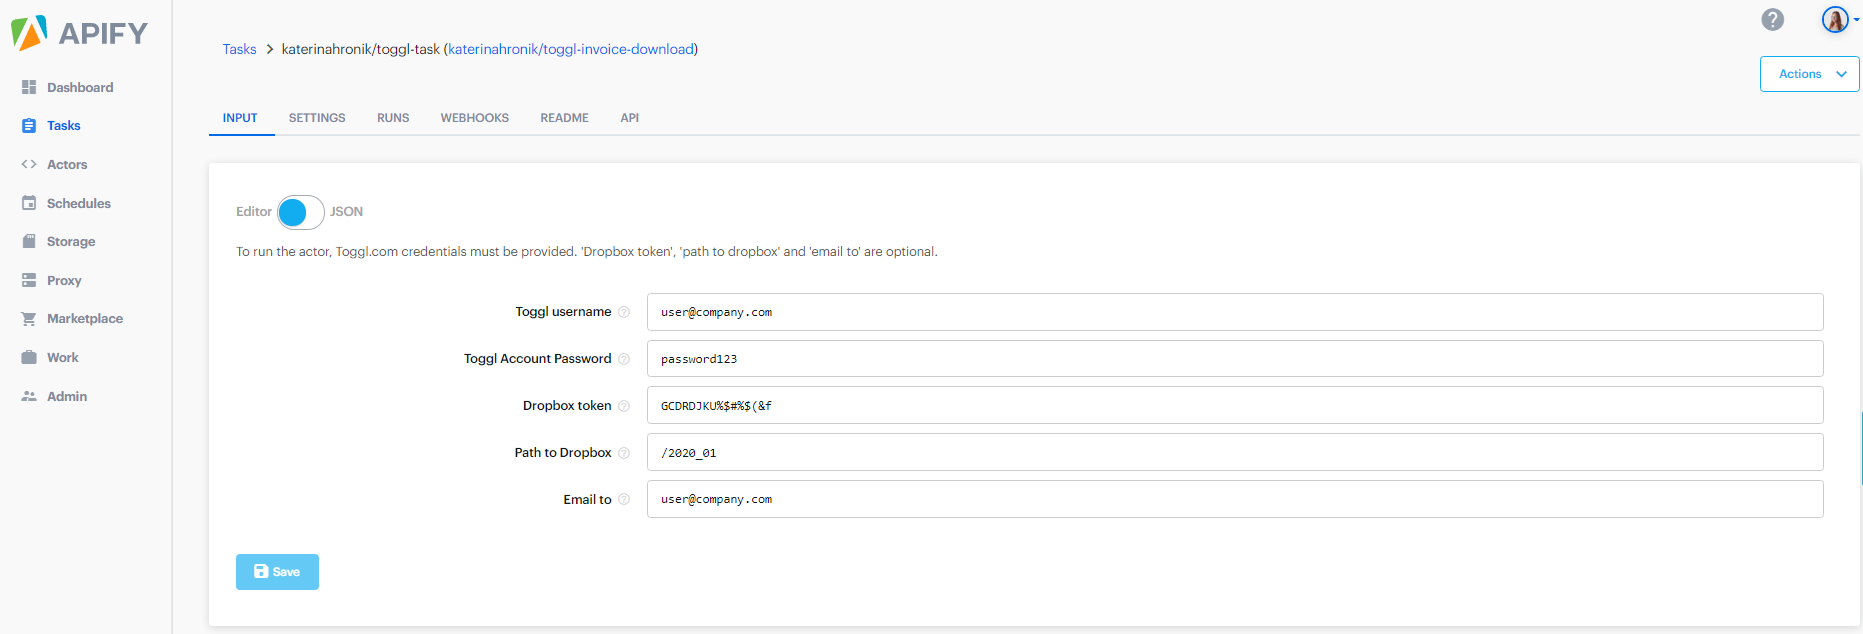Open the README tab
Screen dimensions: 1863x634
(x=565, y=118)
